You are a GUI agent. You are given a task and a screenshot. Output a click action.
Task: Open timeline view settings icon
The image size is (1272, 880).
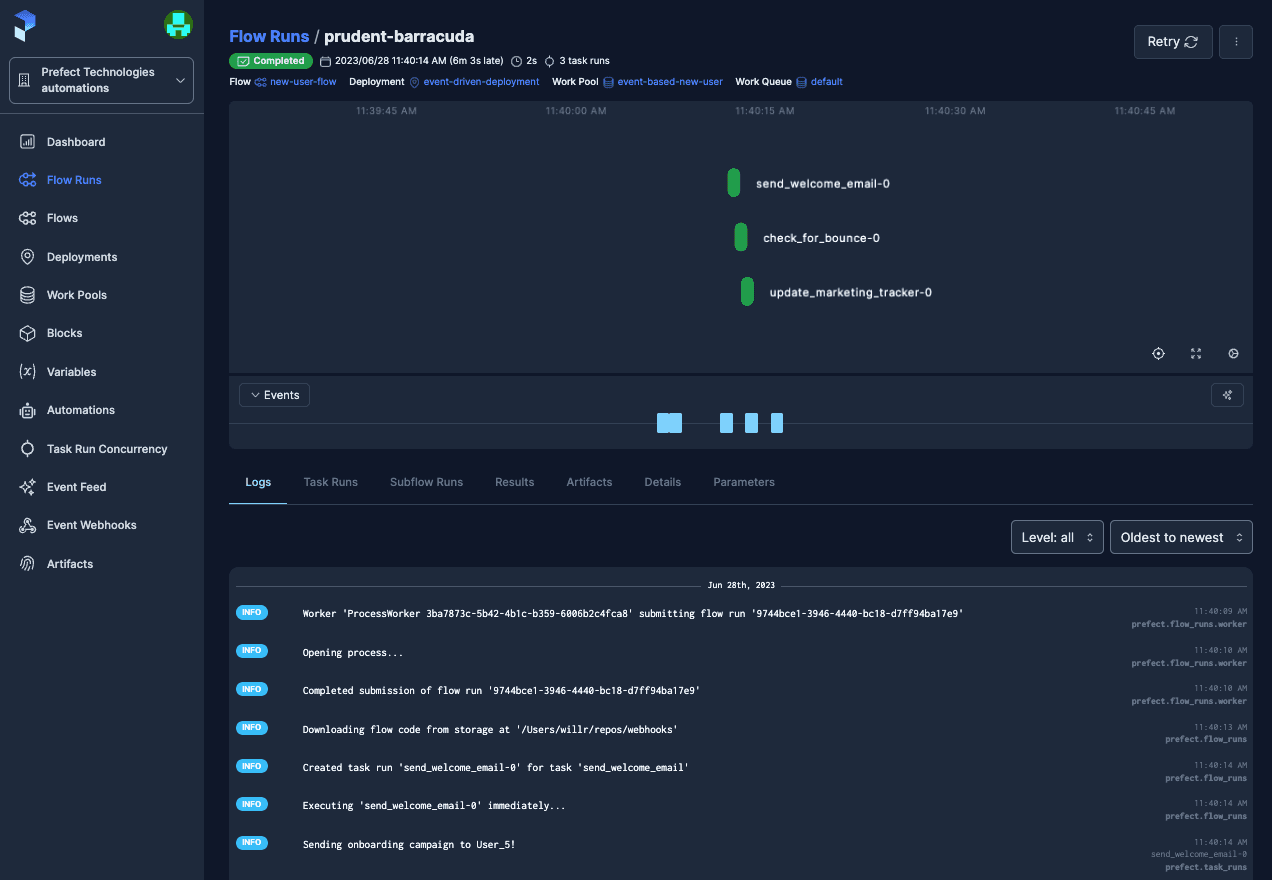1233,354
